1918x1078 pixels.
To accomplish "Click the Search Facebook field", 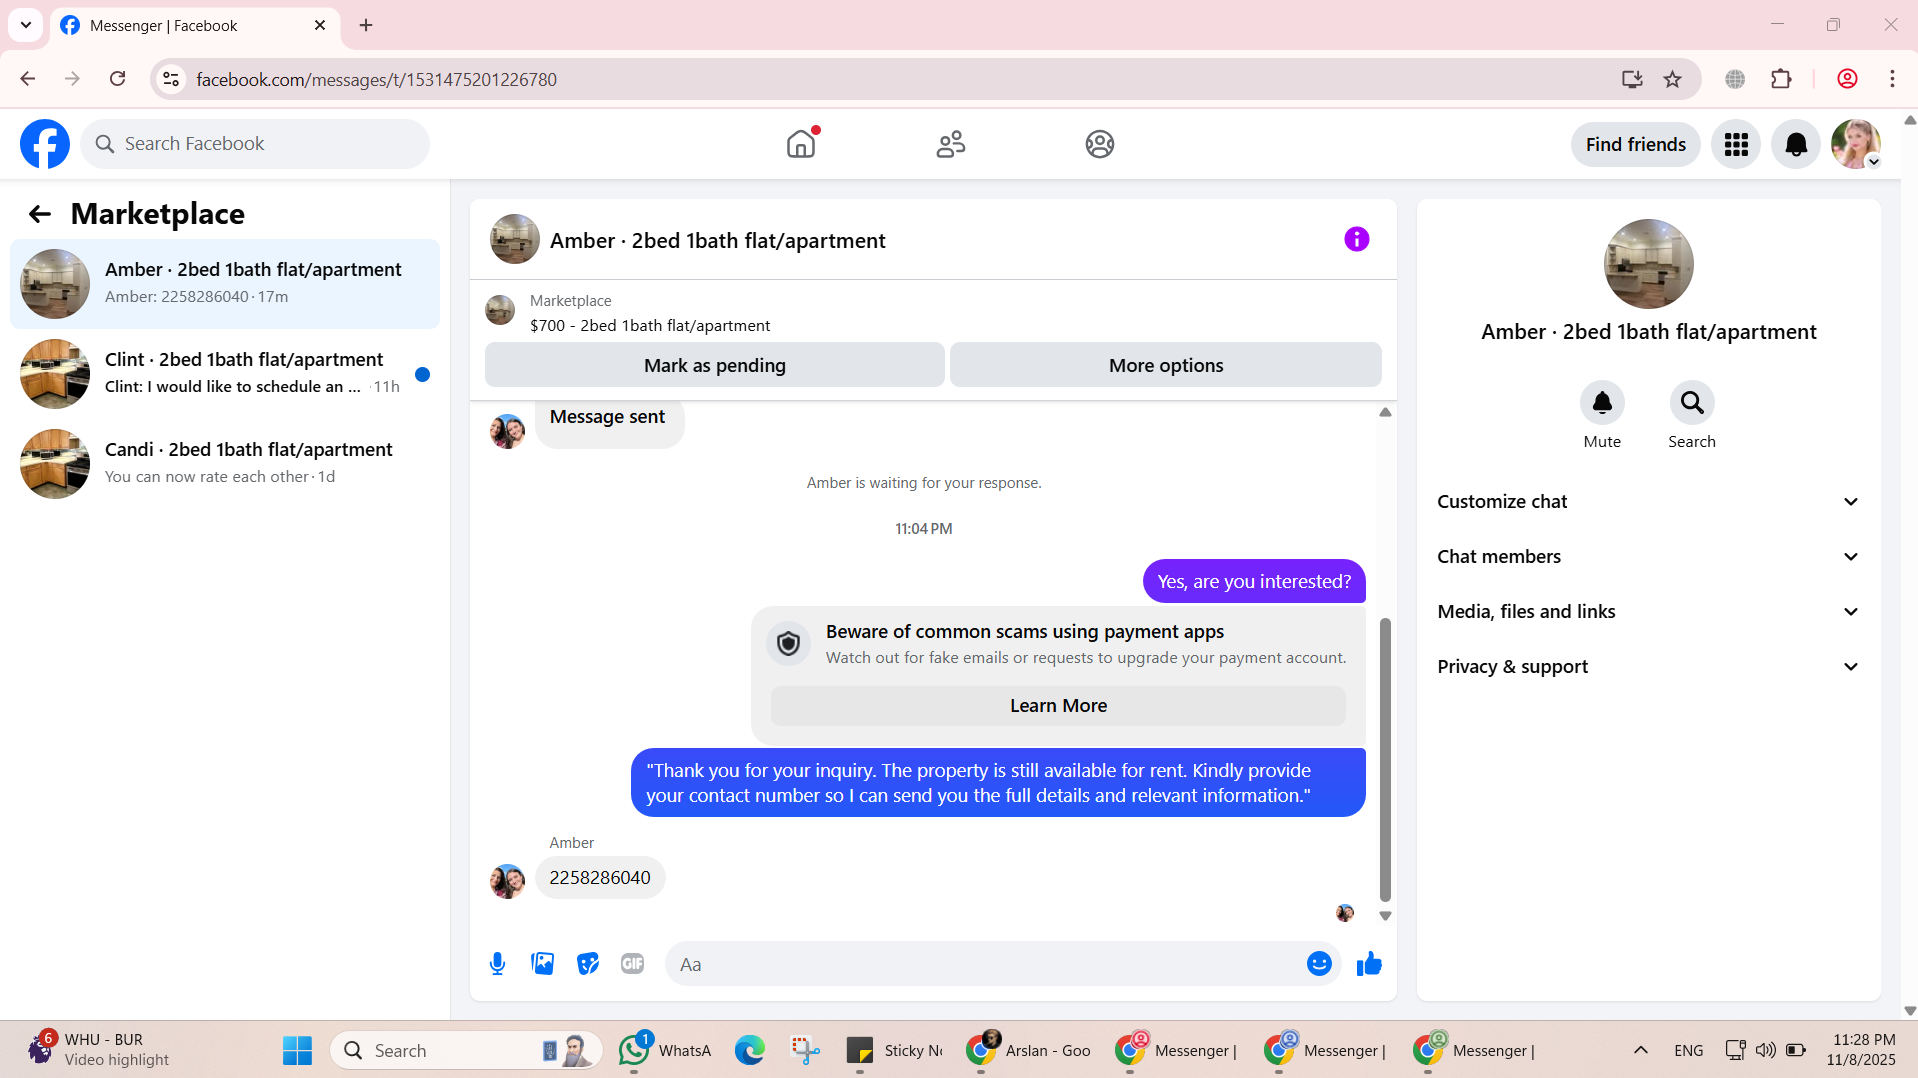I will 255,144.
